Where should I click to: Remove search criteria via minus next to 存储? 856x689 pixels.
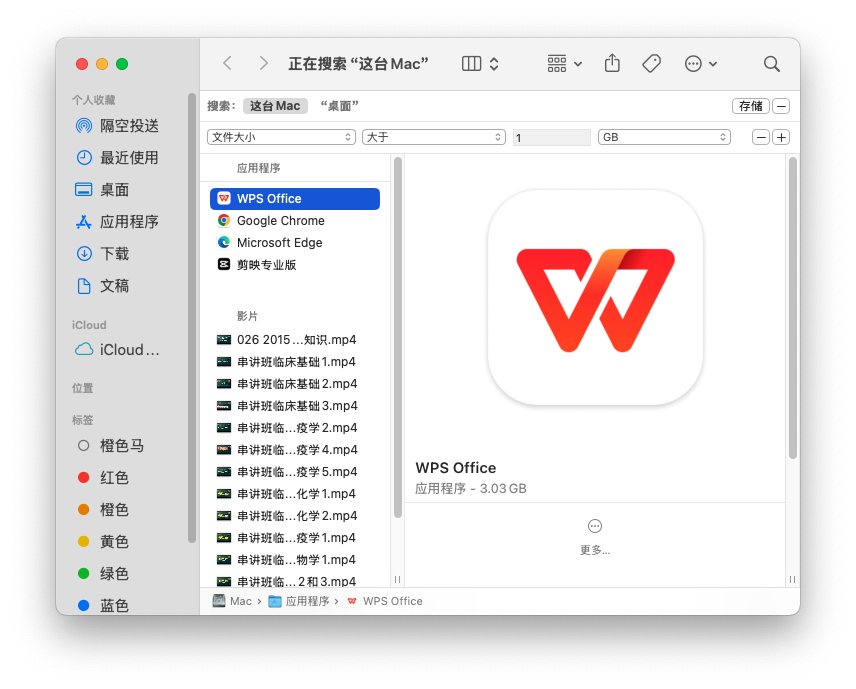[781, 106]
